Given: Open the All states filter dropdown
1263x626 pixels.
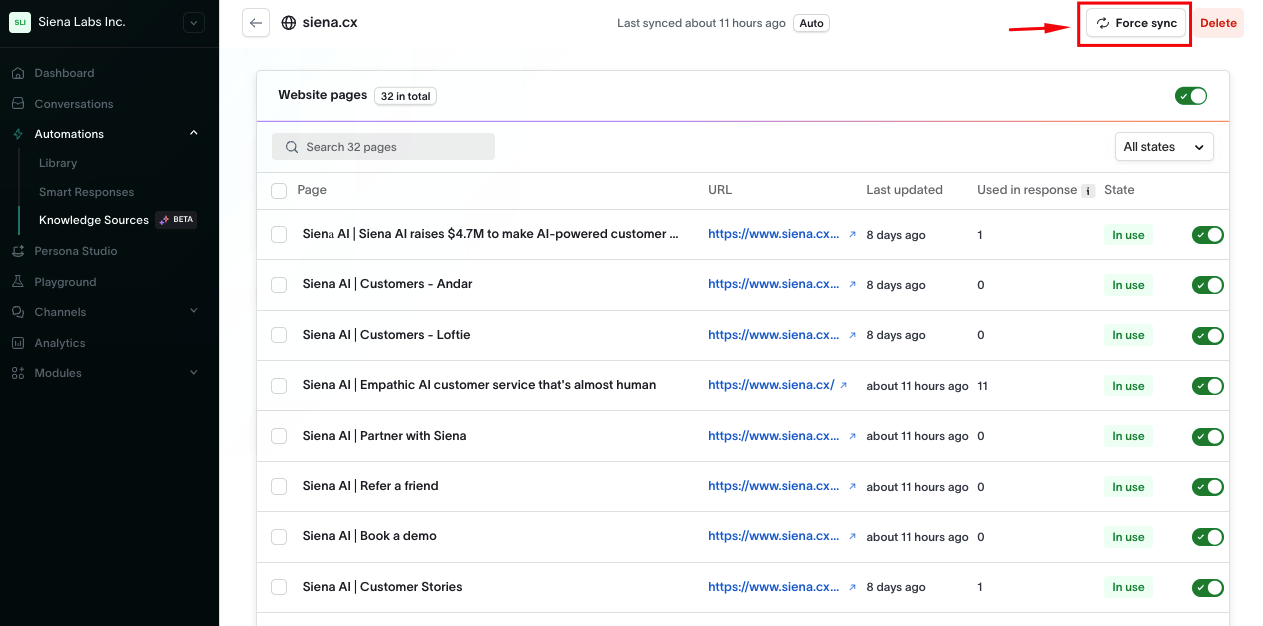Looking at the screenshot, I should 1164,147.
